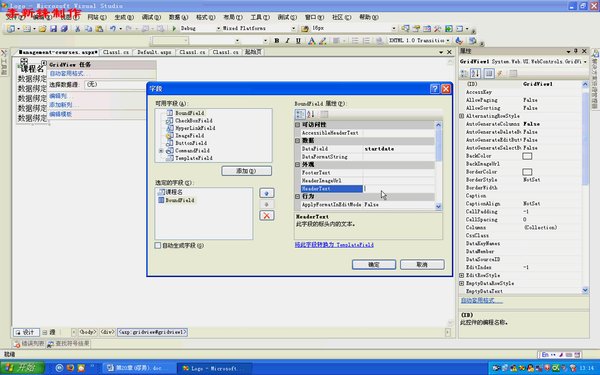This screenshot has height=375, width=600.
Task: Click the Save icon in the toolbar
Action: click(x=53, y=28)
